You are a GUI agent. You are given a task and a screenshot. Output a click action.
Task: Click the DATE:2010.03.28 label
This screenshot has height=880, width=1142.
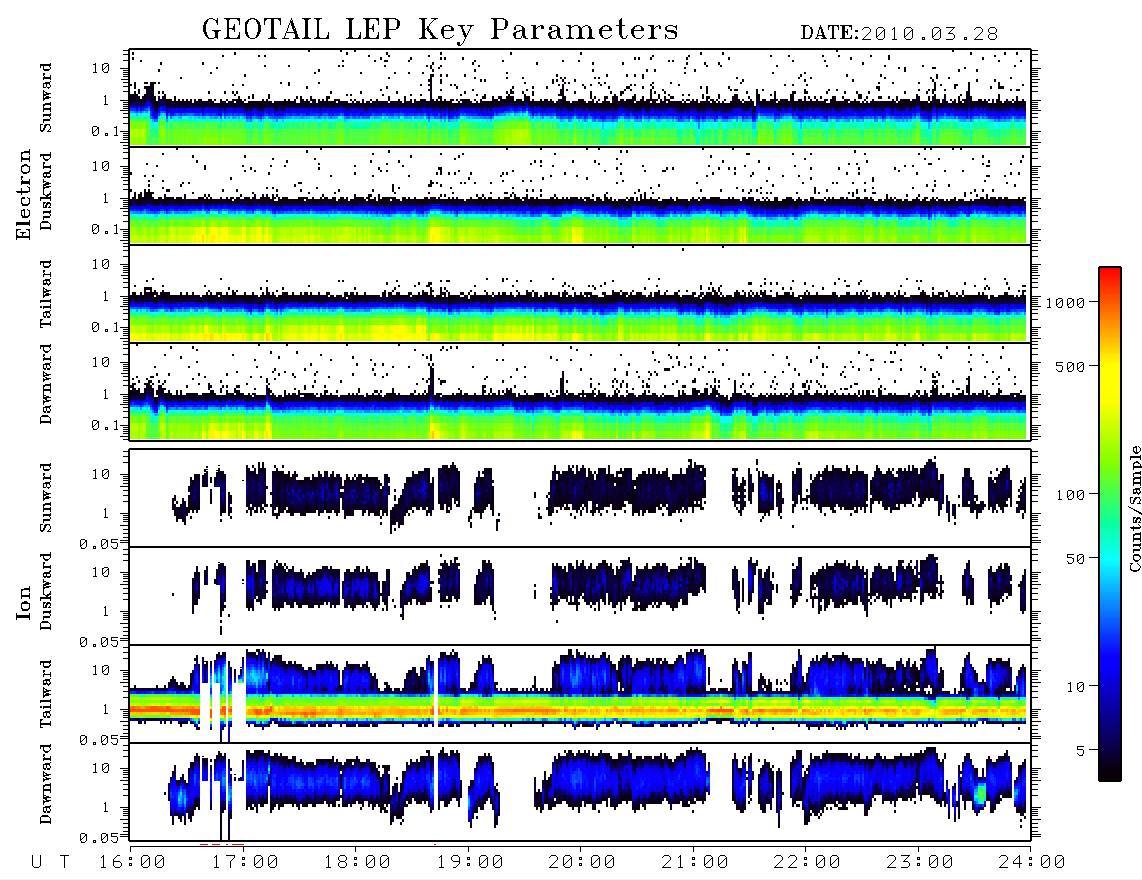pyautogui.click(x=899, y=34)
